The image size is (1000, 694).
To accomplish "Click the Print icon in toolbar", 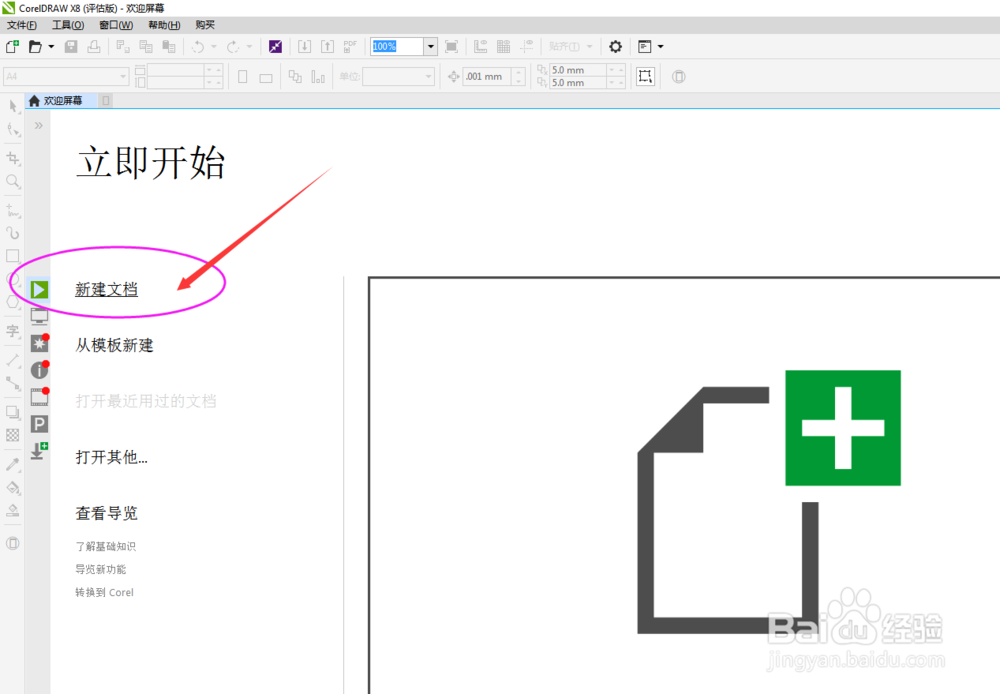I will (94, 47).
